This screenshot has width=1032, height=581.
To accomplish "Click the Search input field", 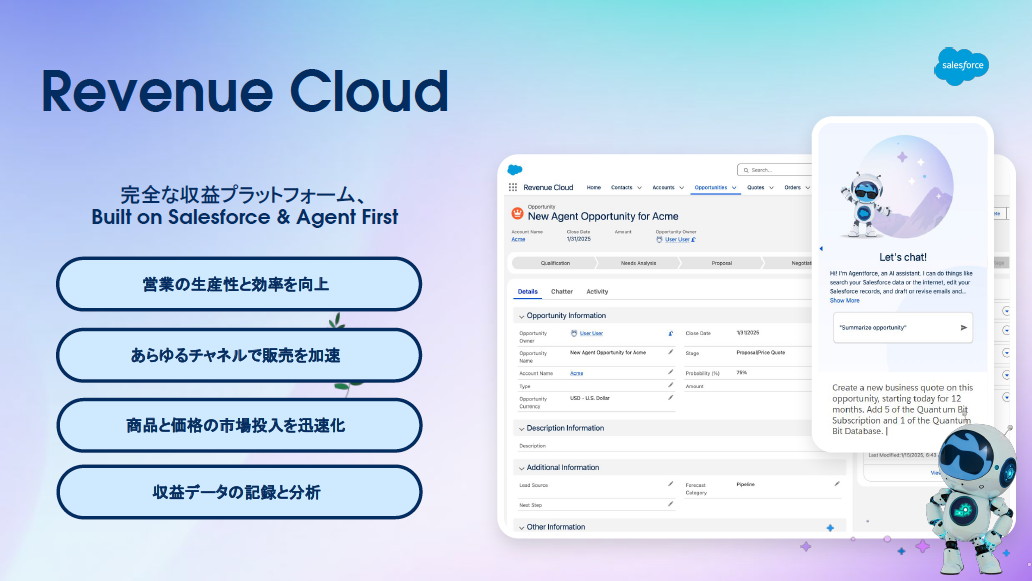I will click(775, 170).
